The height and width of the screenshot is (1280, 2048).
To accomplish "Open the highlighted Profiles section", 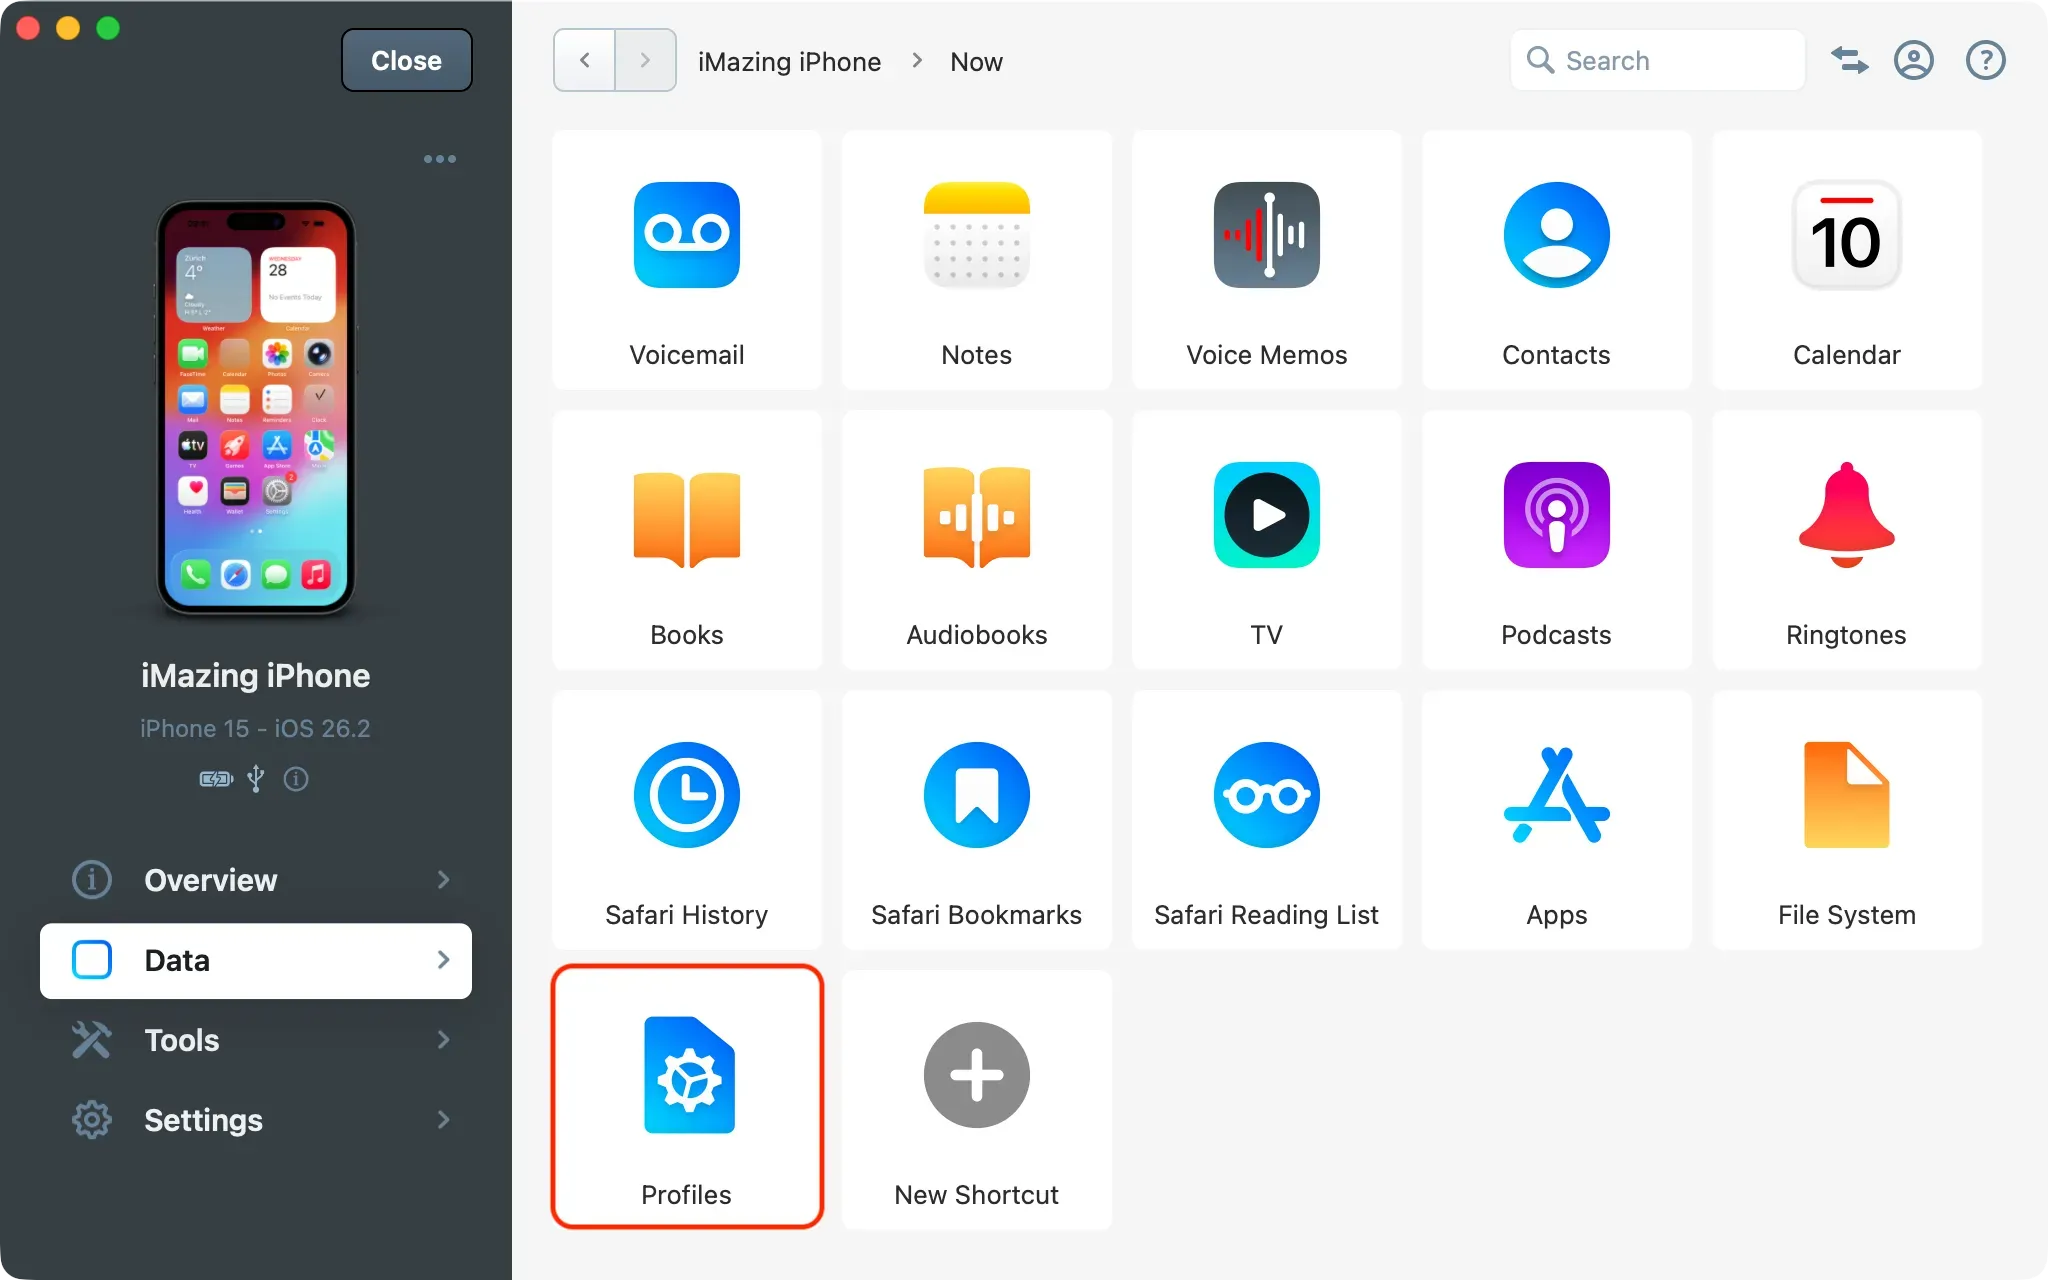I will [686, 1097].
